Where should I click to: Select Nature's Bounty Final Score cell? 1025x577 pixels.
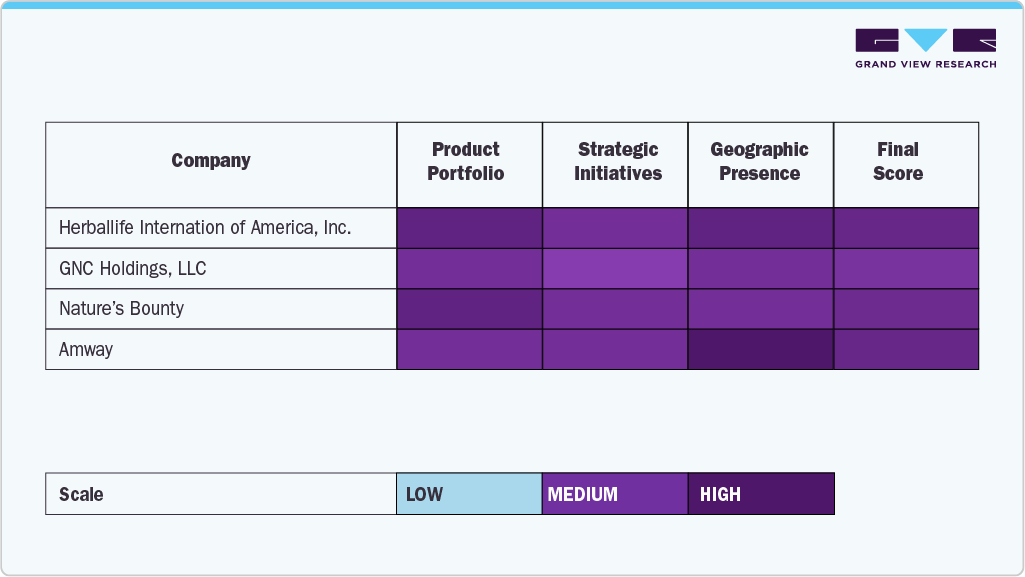(x=906, y=309)
